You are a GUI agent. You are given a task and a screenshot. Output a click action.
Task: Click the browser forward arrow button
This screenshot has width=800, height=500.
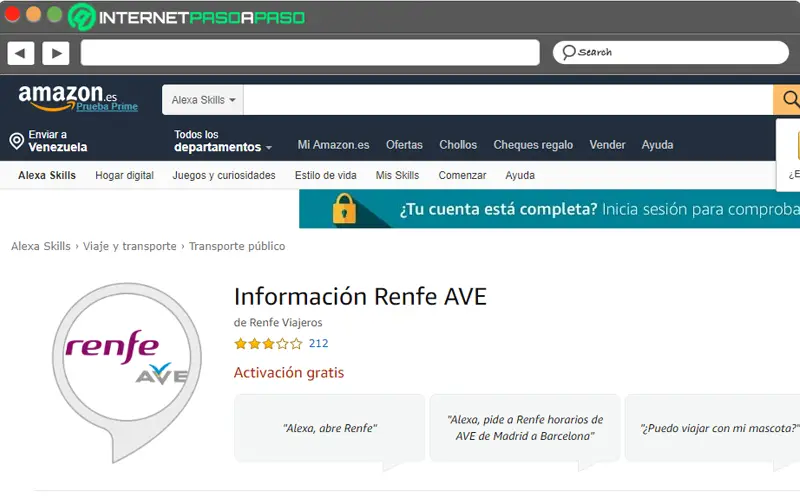(56, 53)
